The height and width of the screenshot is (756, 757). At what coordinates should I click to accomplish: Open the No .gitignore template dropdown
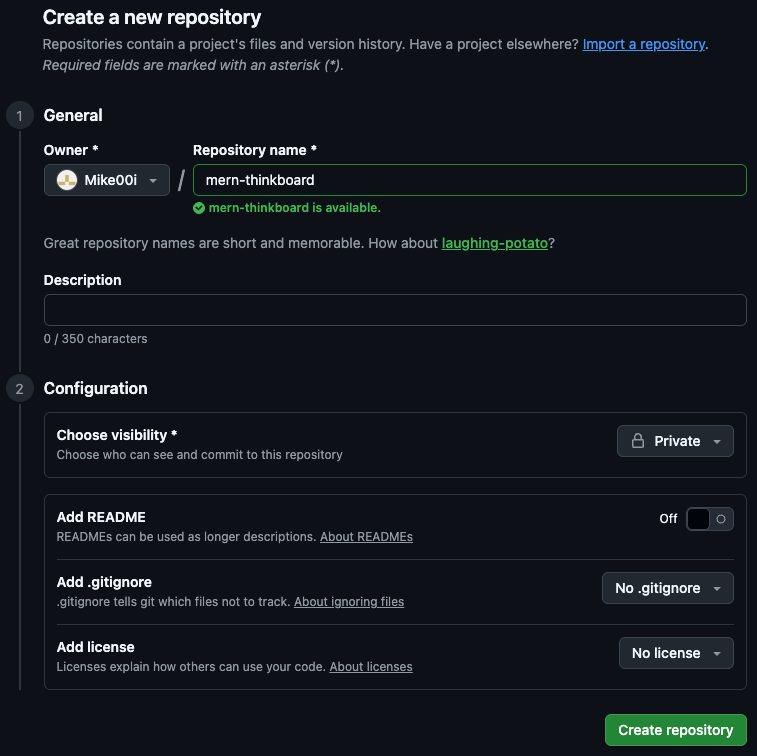pos(667,588)
